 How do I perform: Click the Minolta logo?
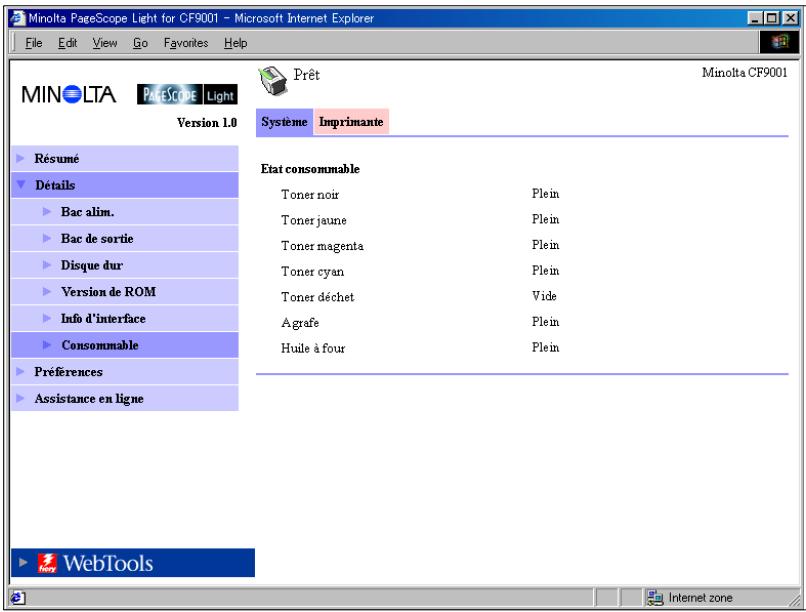click(x=69, y=95)
